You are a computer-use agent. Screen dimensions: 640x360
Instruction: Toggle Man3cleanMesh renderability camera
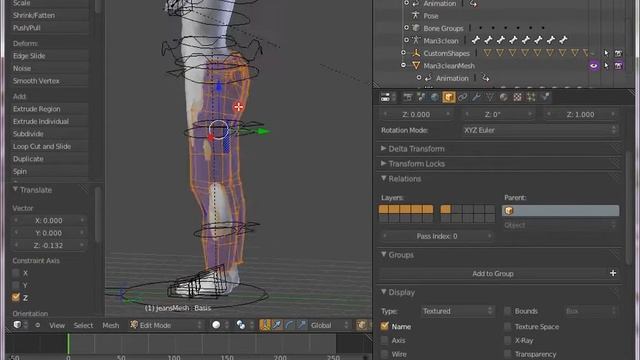point(619,66)
